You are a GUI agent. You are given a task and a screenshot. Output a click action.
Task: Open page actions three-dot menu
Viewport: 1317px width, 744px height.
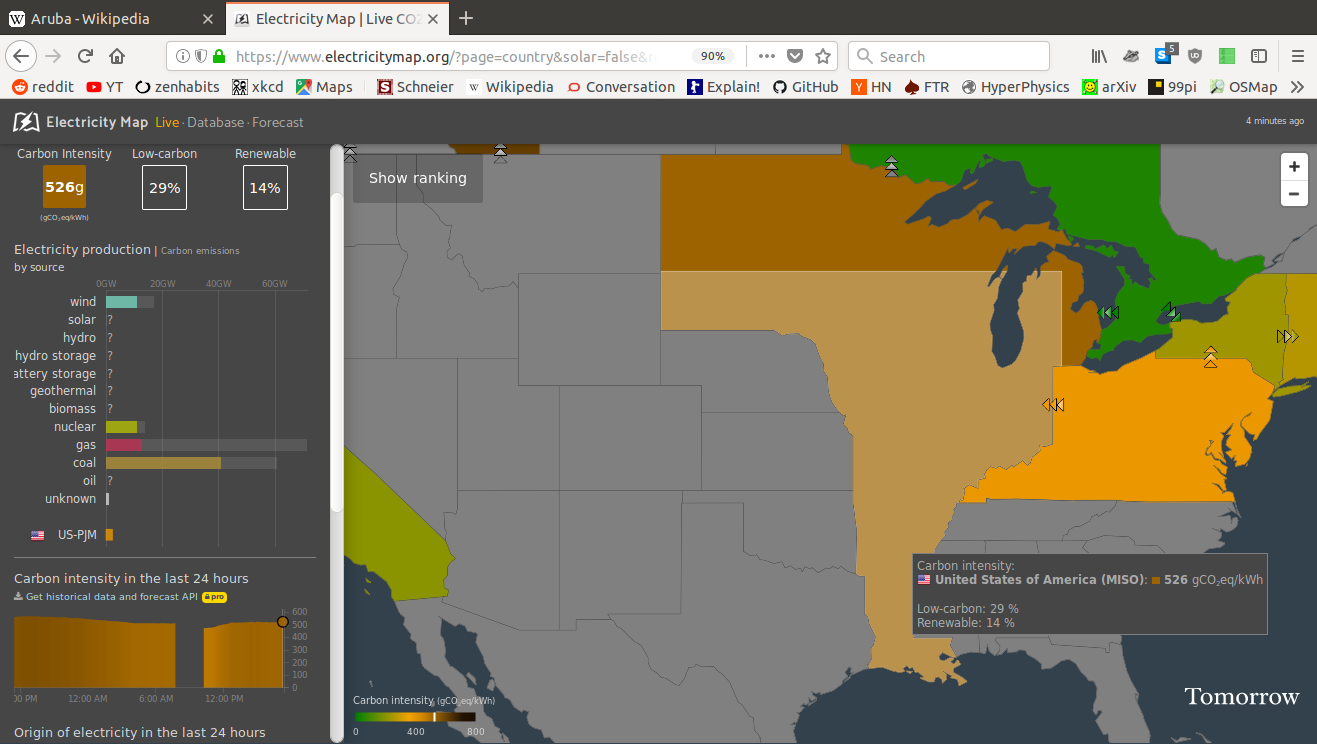(x=767, y=56)
